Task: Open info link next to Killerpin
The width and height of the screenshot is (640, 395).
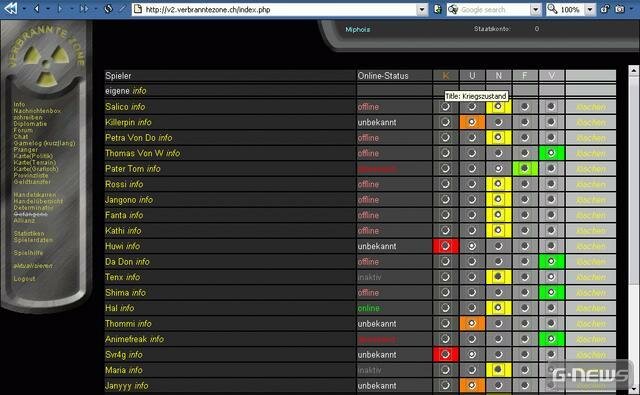Action: tap(144, 122)
